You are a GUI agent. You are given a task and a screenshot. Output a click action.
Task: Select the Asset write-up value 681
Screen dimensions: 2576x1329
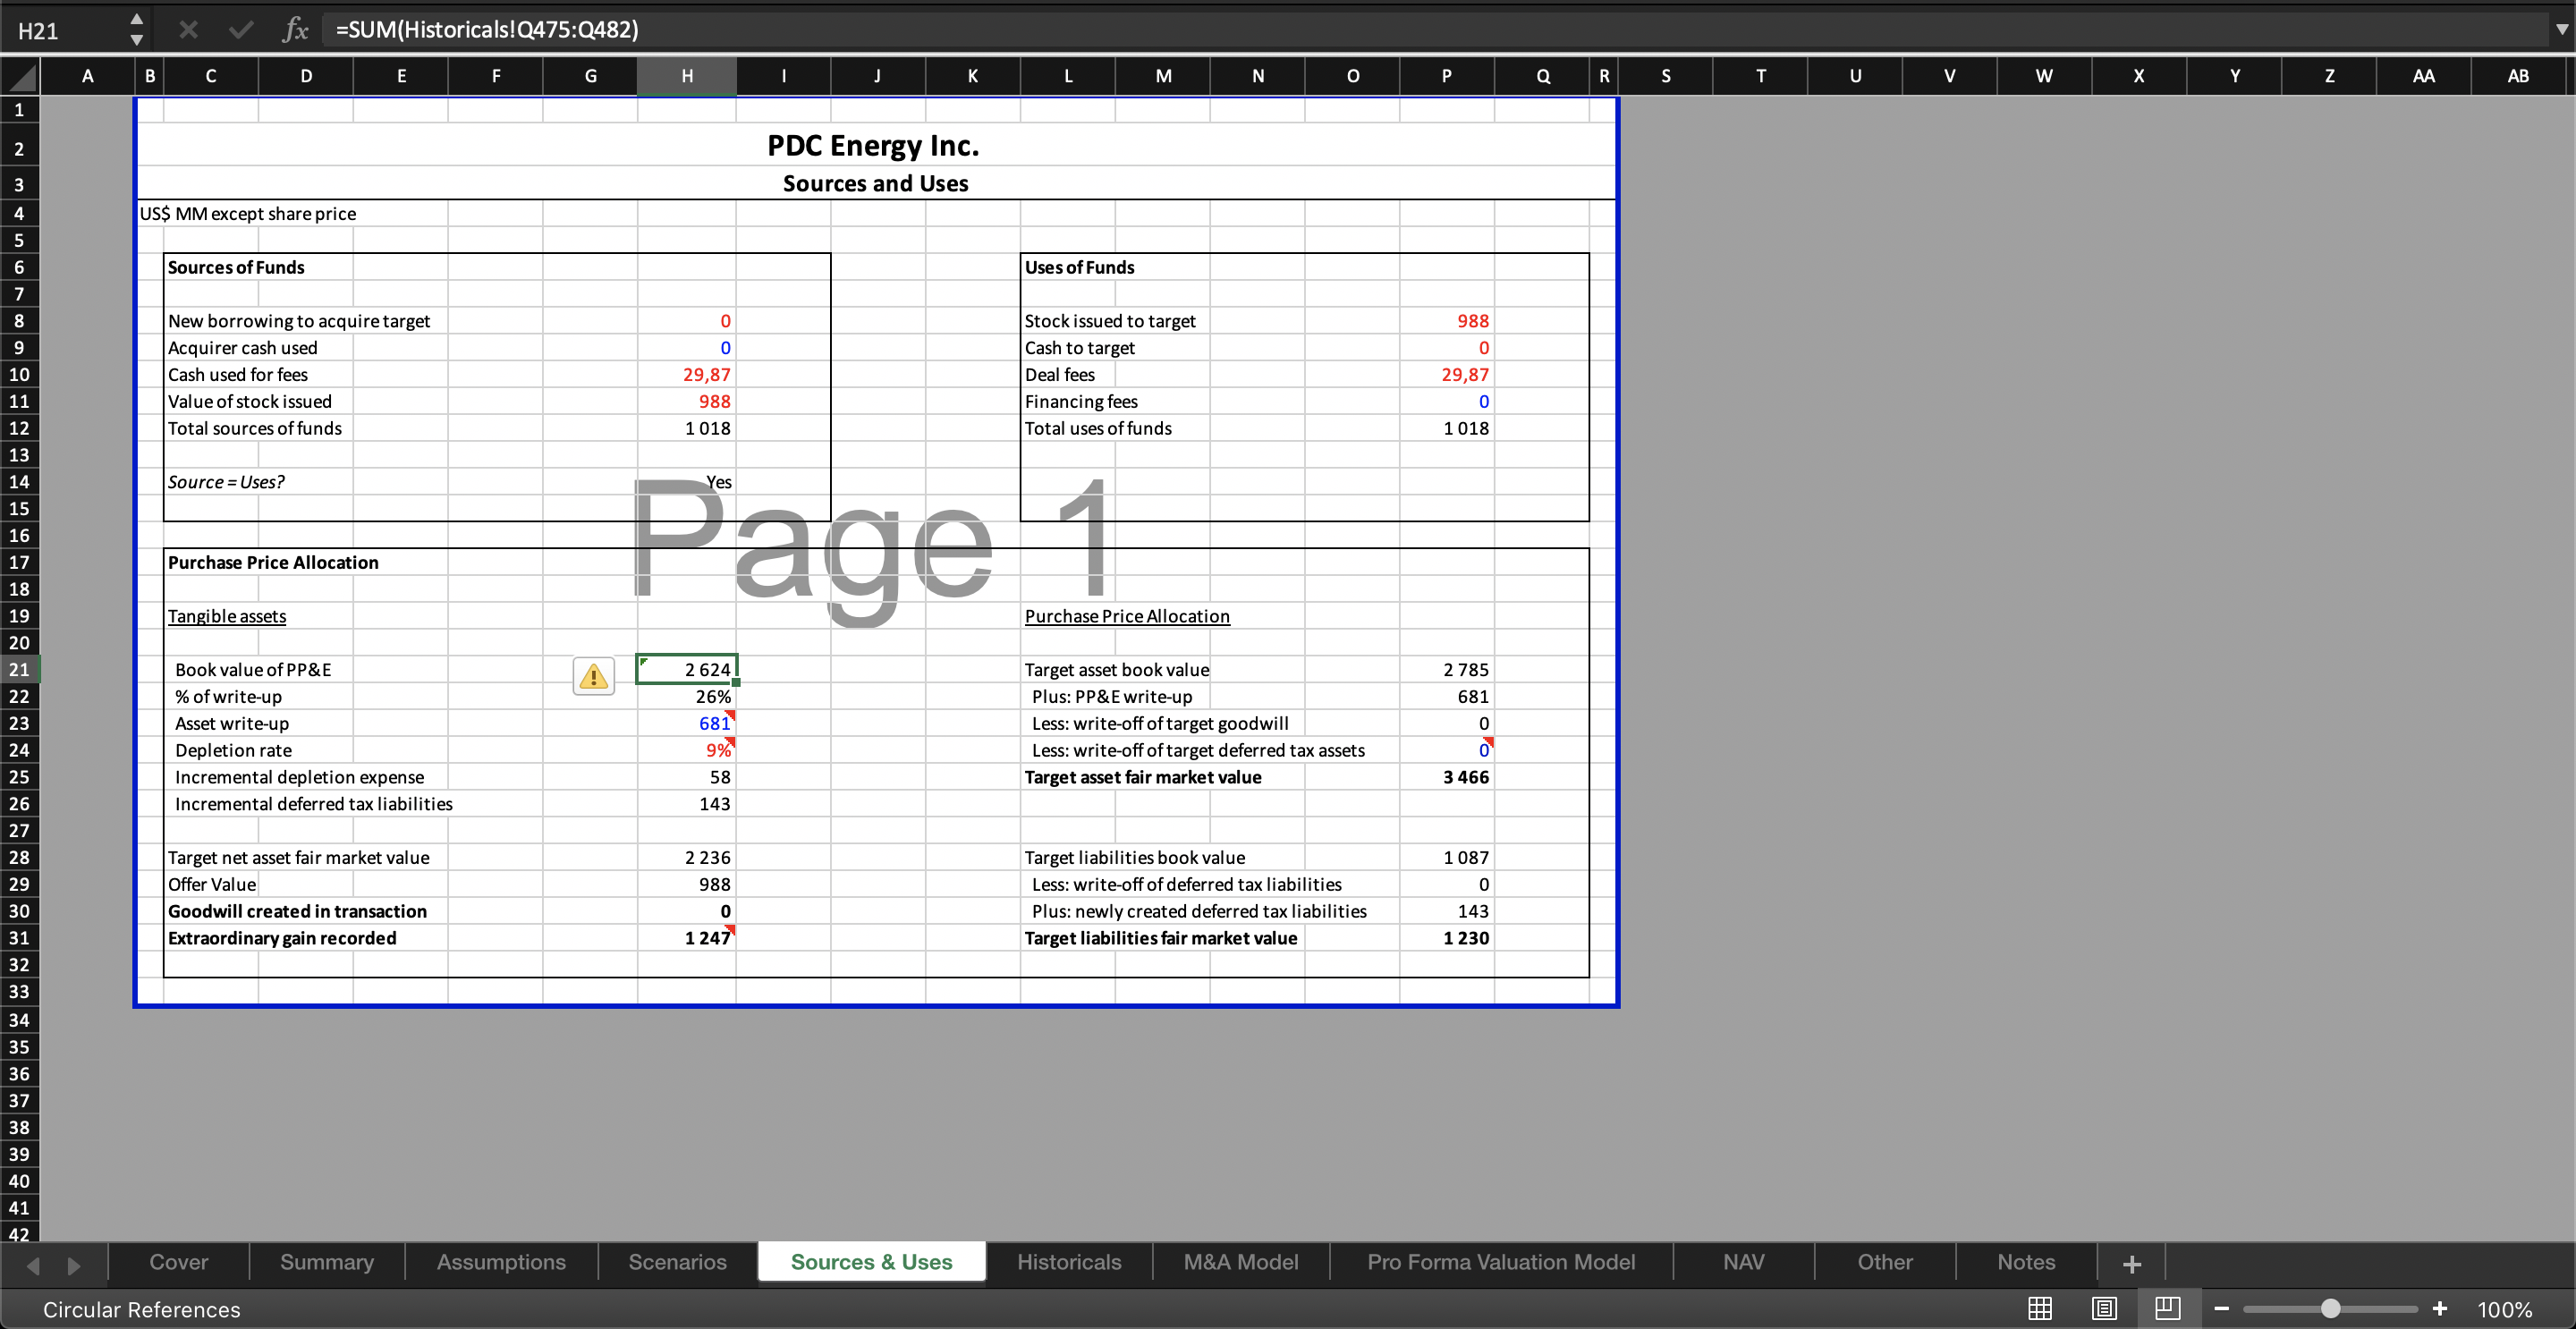pos(687,723)
